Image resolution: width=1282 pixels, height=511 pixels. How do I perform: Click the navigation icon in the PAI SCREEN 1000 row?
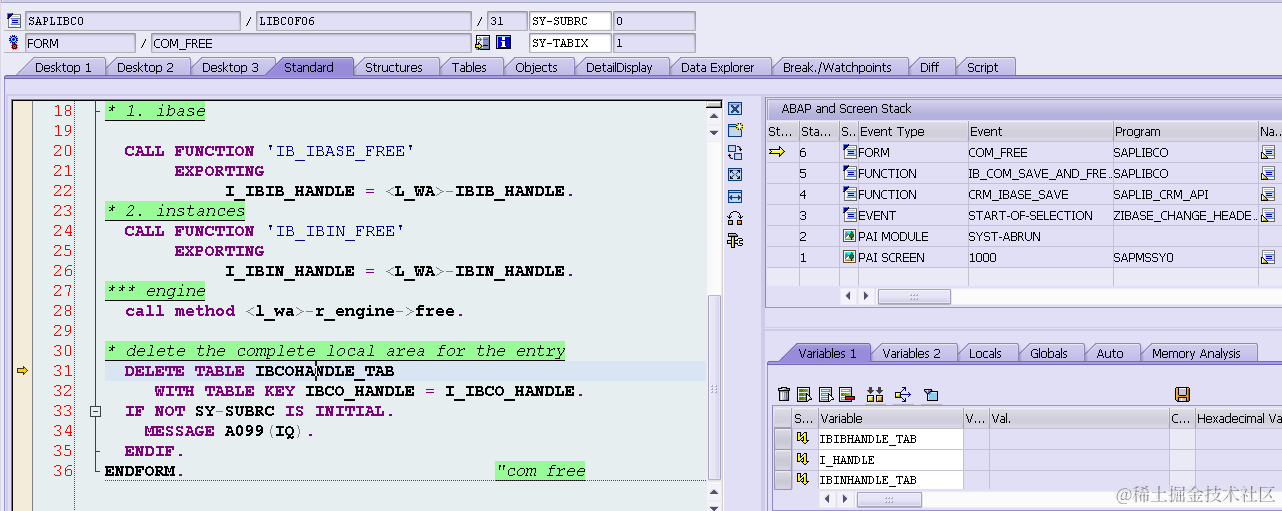pyautogui.click(x=1268, y=257)
